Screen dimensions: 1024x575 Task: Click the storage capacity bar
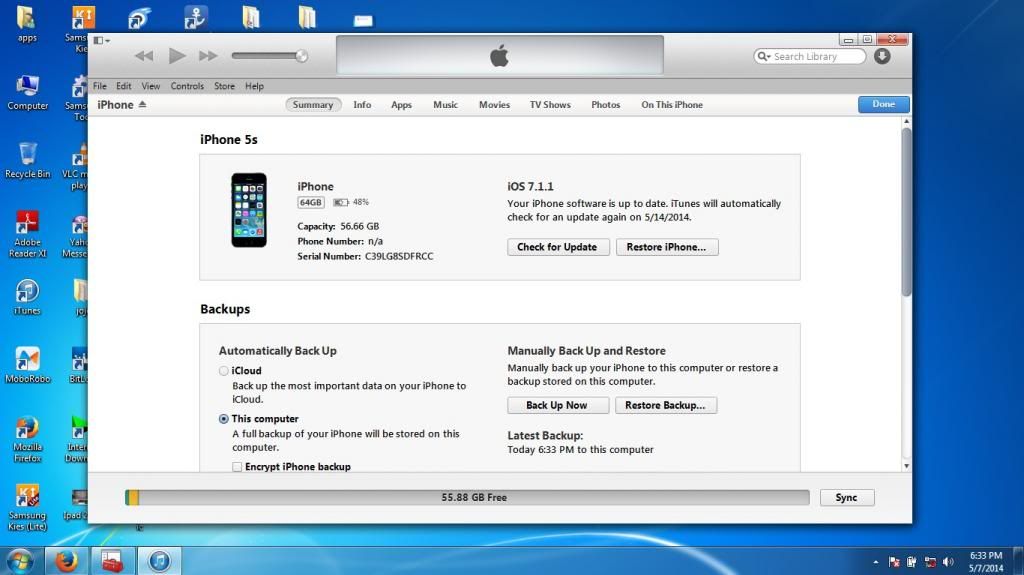[x=467, y=497]
